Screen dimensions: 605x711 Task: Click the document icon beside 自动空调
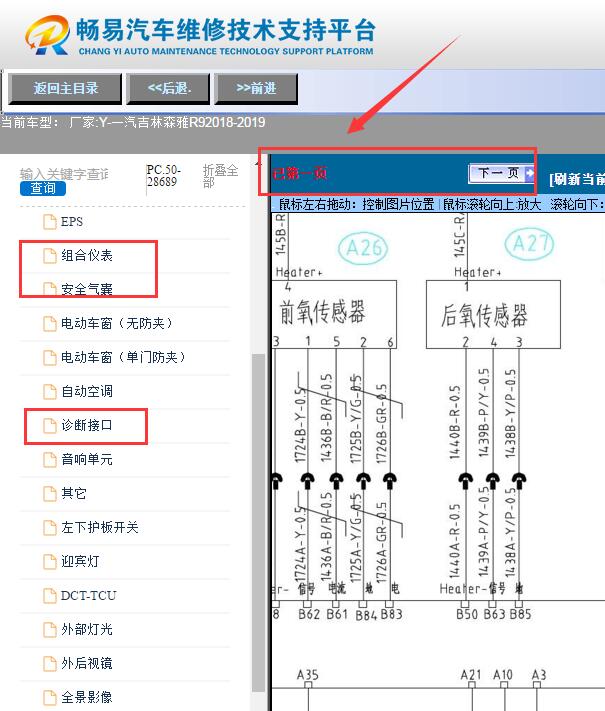click(49, 391)
